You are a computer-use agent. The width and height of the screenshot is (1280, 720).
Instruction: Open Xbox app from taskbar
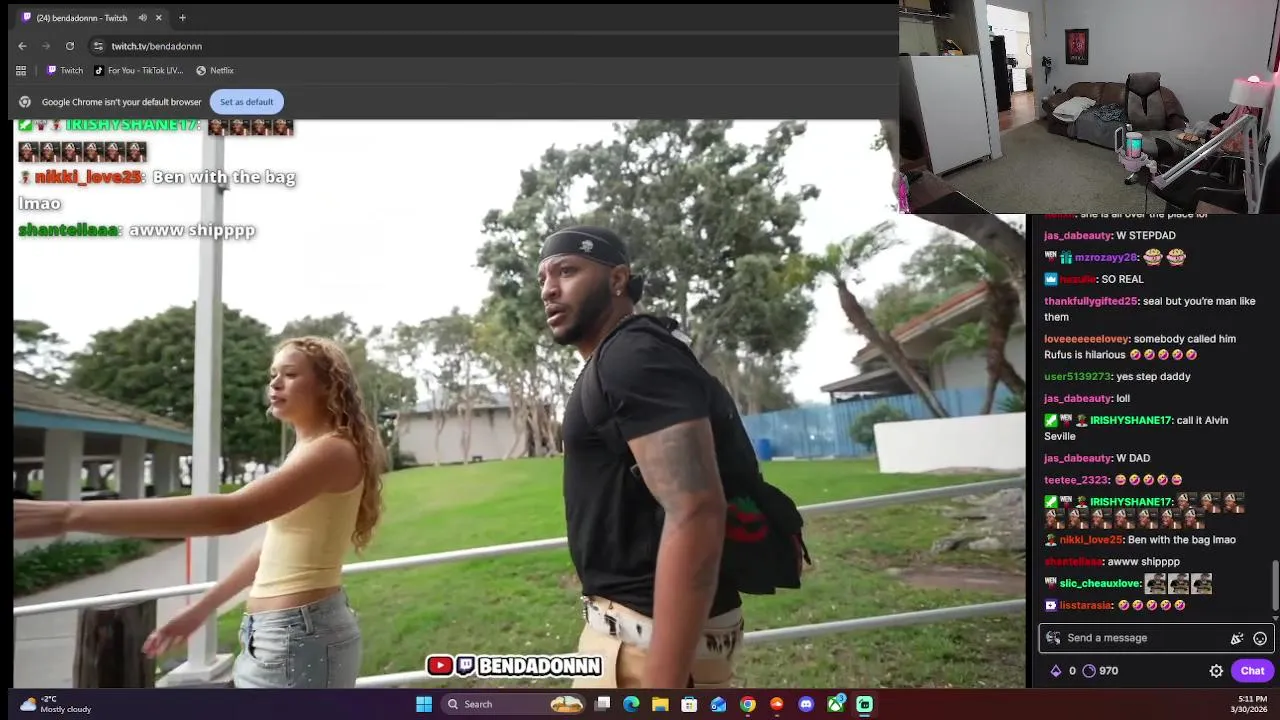click(x=835, y=704)
